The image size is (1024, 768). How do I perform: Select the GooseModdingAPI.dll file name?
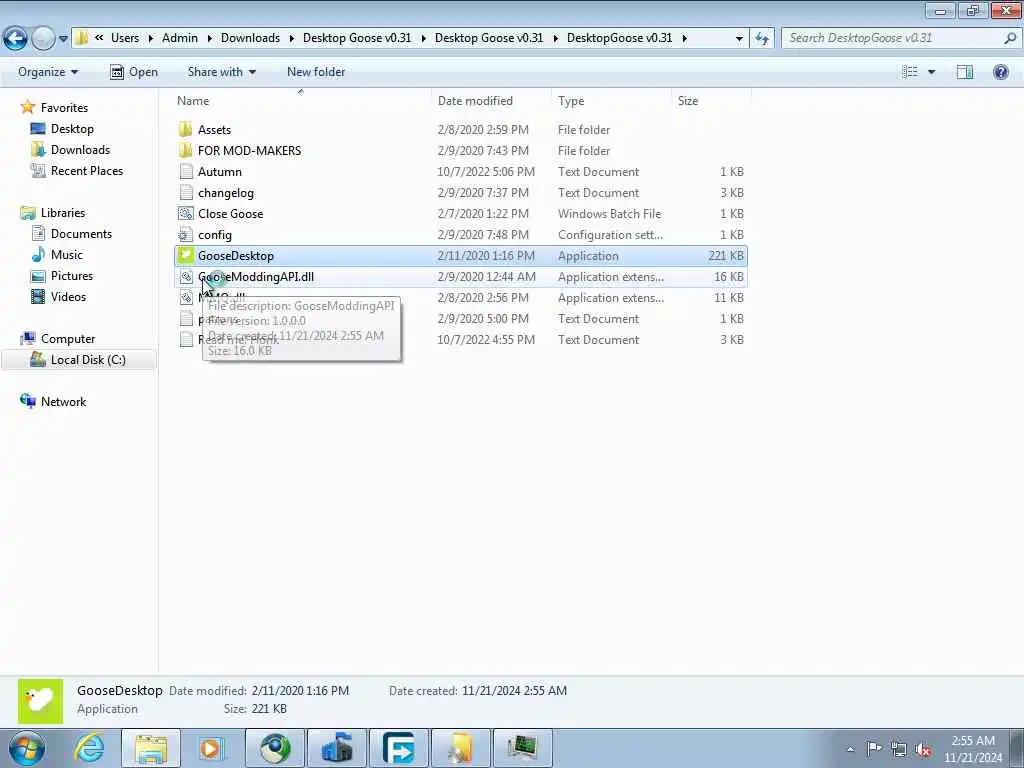256,277
